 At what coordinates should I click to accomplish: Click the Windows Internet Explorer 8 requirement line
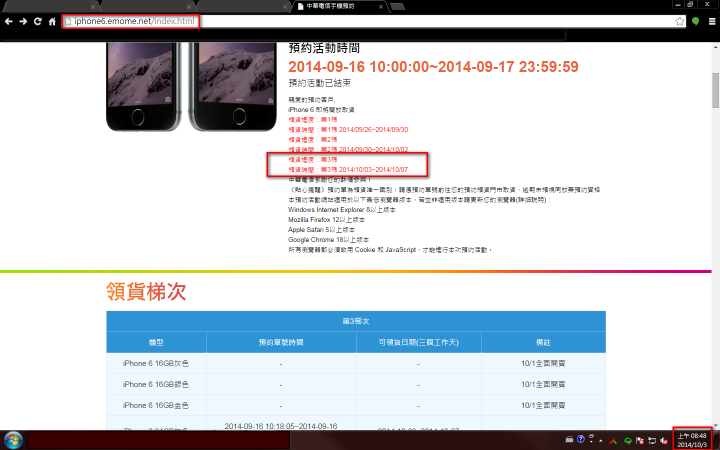[x=342, y=209]
